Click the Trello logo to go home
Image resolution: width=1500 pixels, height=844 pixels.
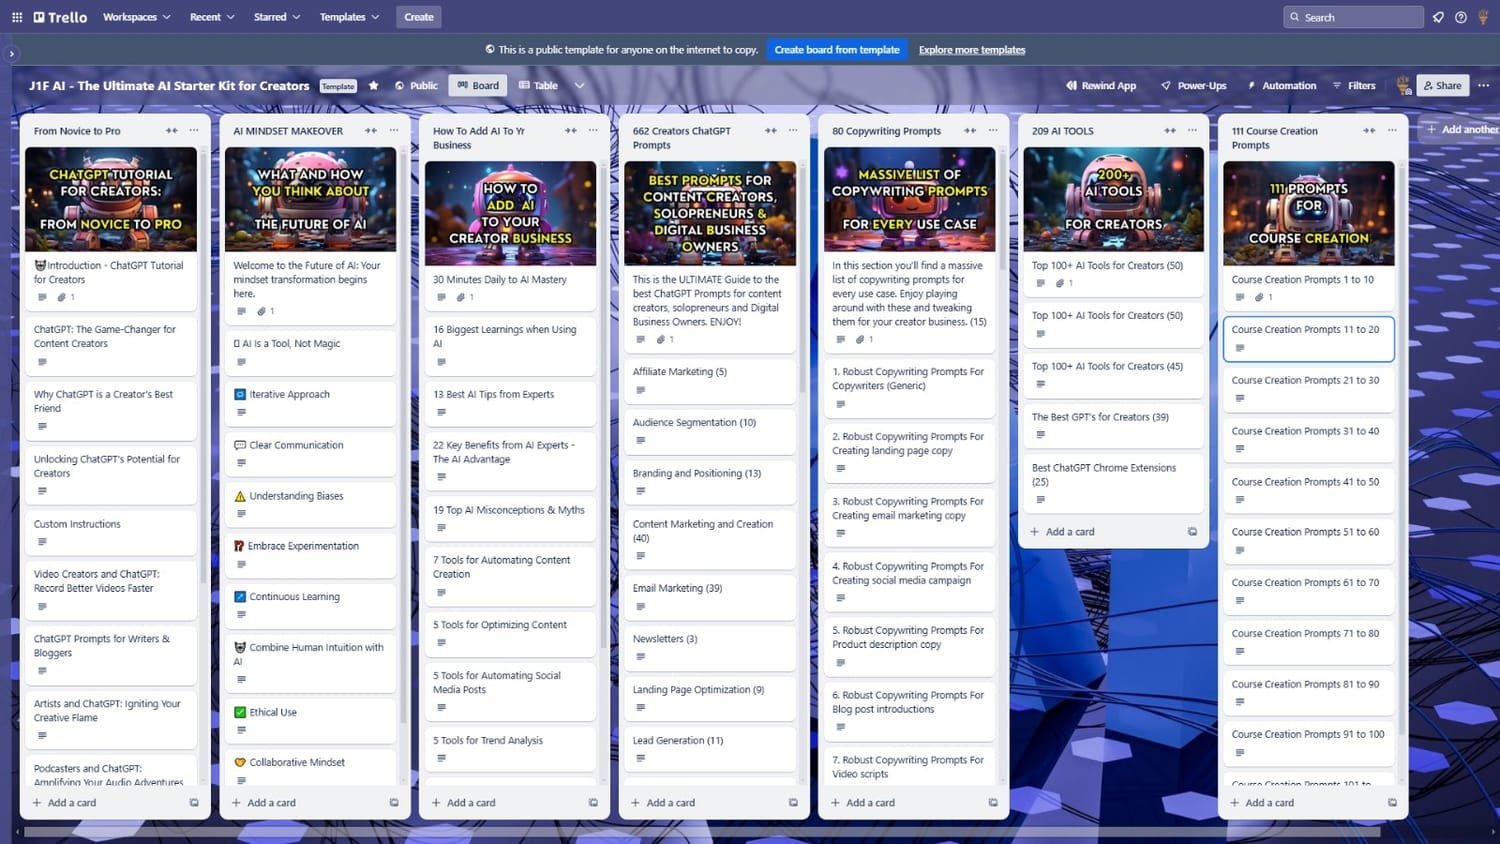pyautogui.click(x=60, y=17)
